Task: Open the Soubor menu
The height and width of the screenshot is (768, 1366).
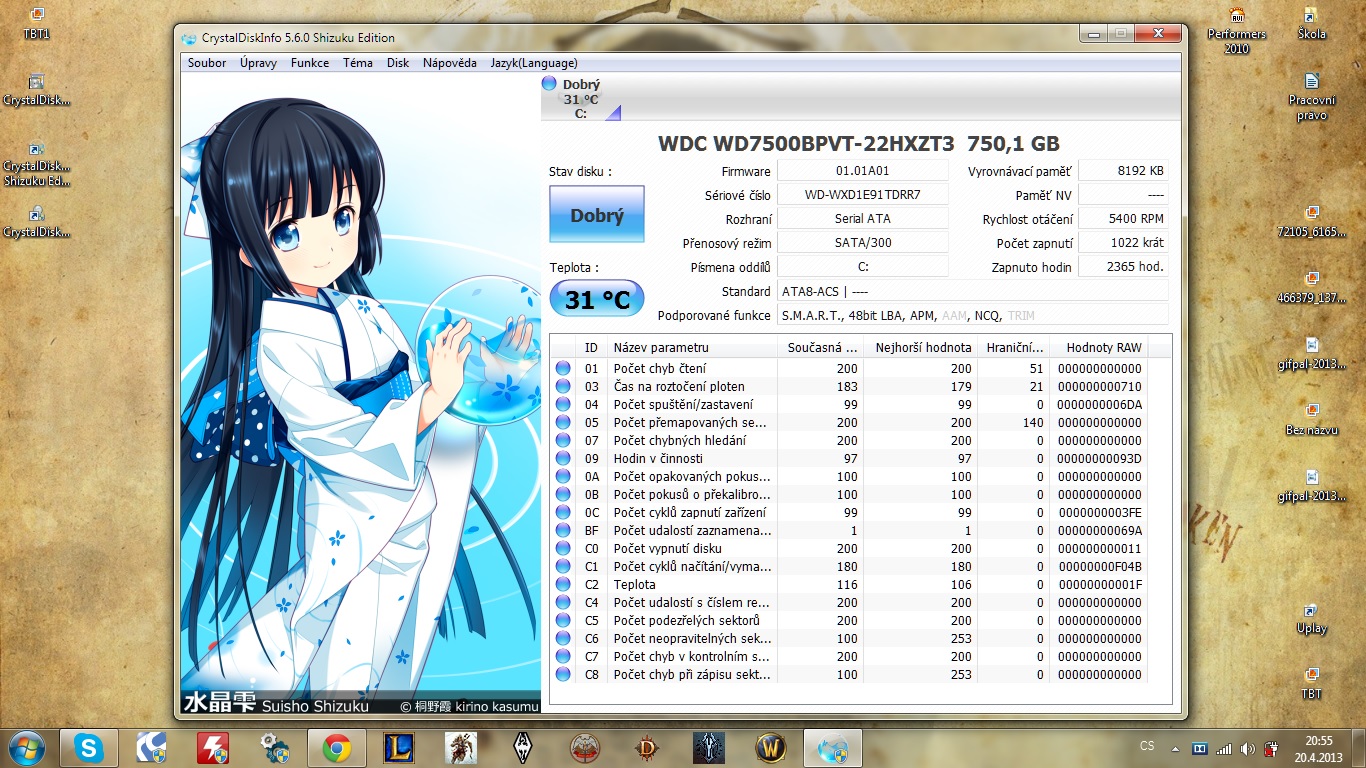Action: coord(207,63)
